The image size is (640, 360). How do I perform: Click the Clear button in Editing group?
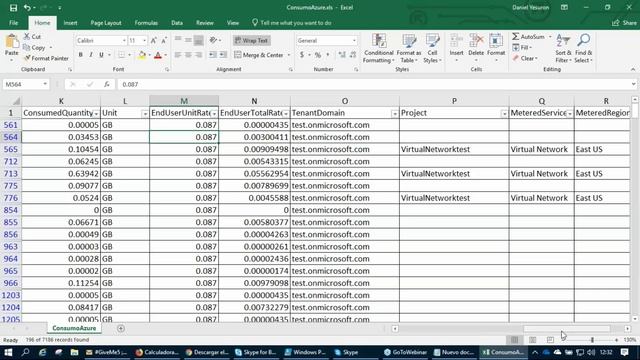(525, 58)
